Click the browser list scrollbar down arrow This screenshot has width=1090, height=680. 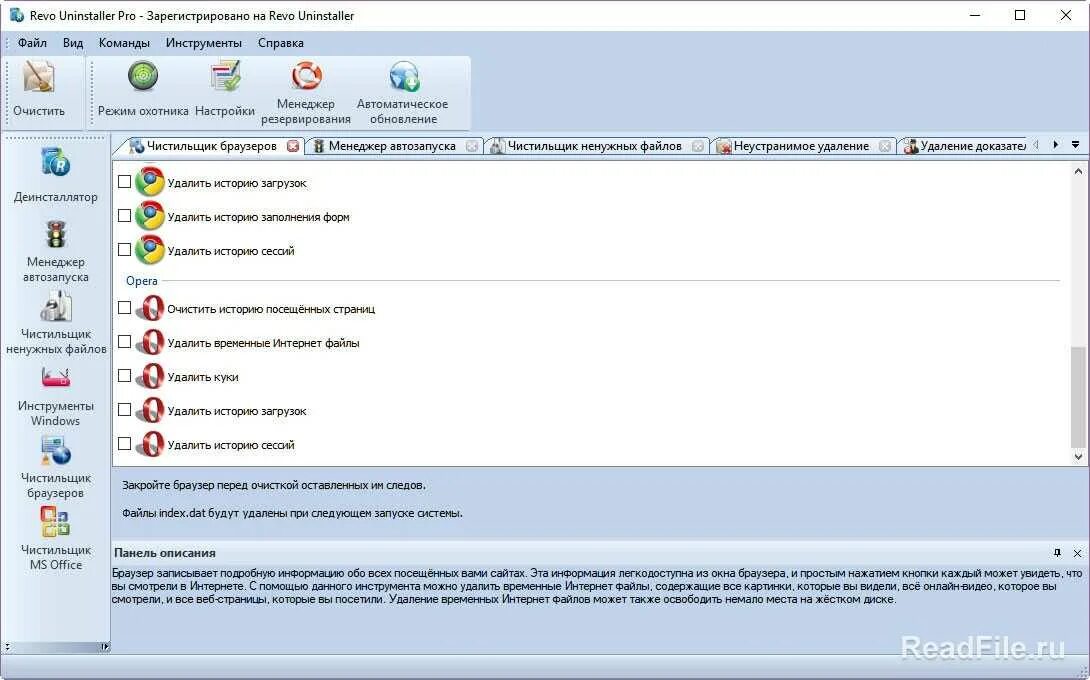click(x=1078, y=457)
